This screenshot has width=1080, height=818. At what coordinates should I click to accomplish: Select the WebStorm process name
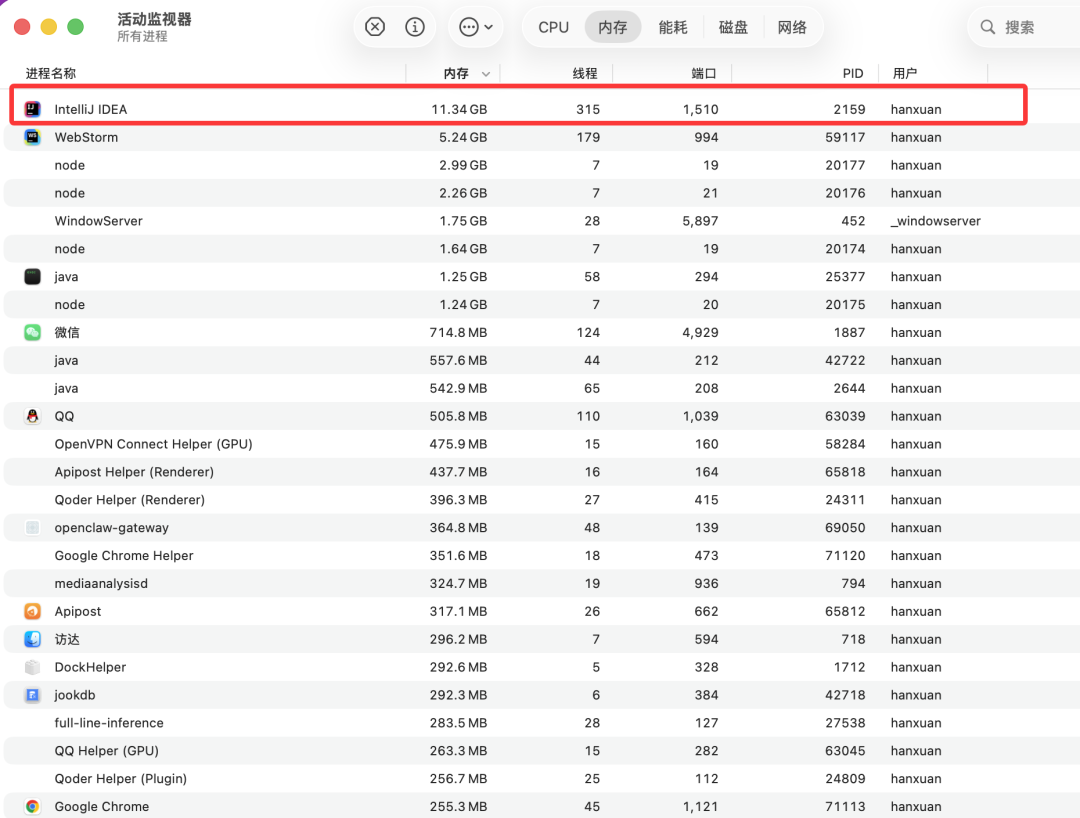86,137
